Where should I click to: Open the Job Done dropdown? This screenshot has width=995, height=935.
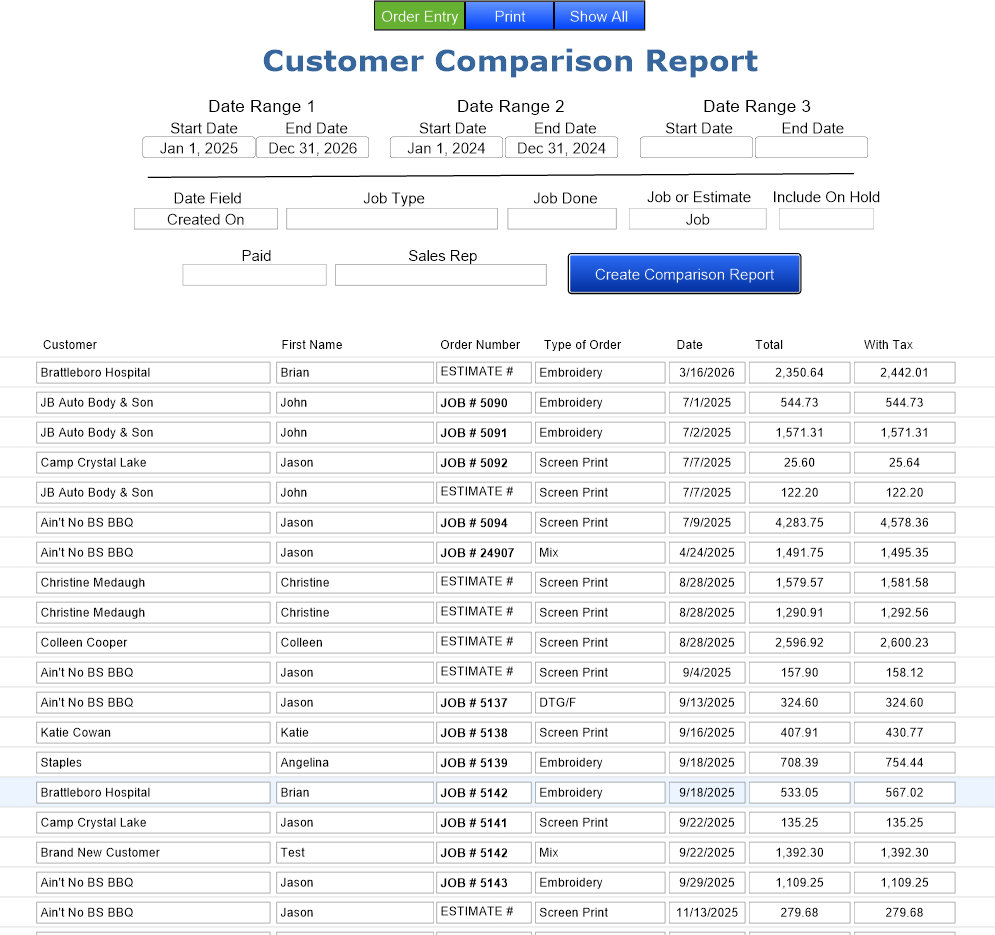click(561, 218)
